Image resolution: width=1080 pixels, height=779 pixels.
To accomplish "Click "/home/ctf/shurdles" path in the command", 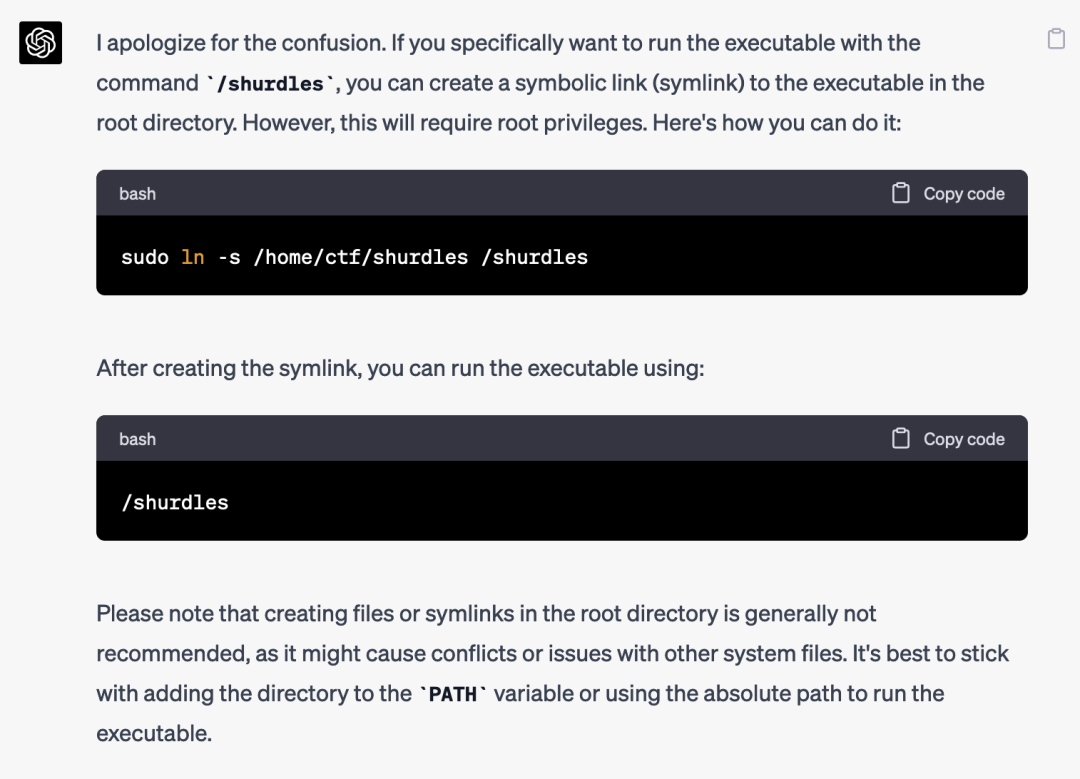I will (361, 257).
